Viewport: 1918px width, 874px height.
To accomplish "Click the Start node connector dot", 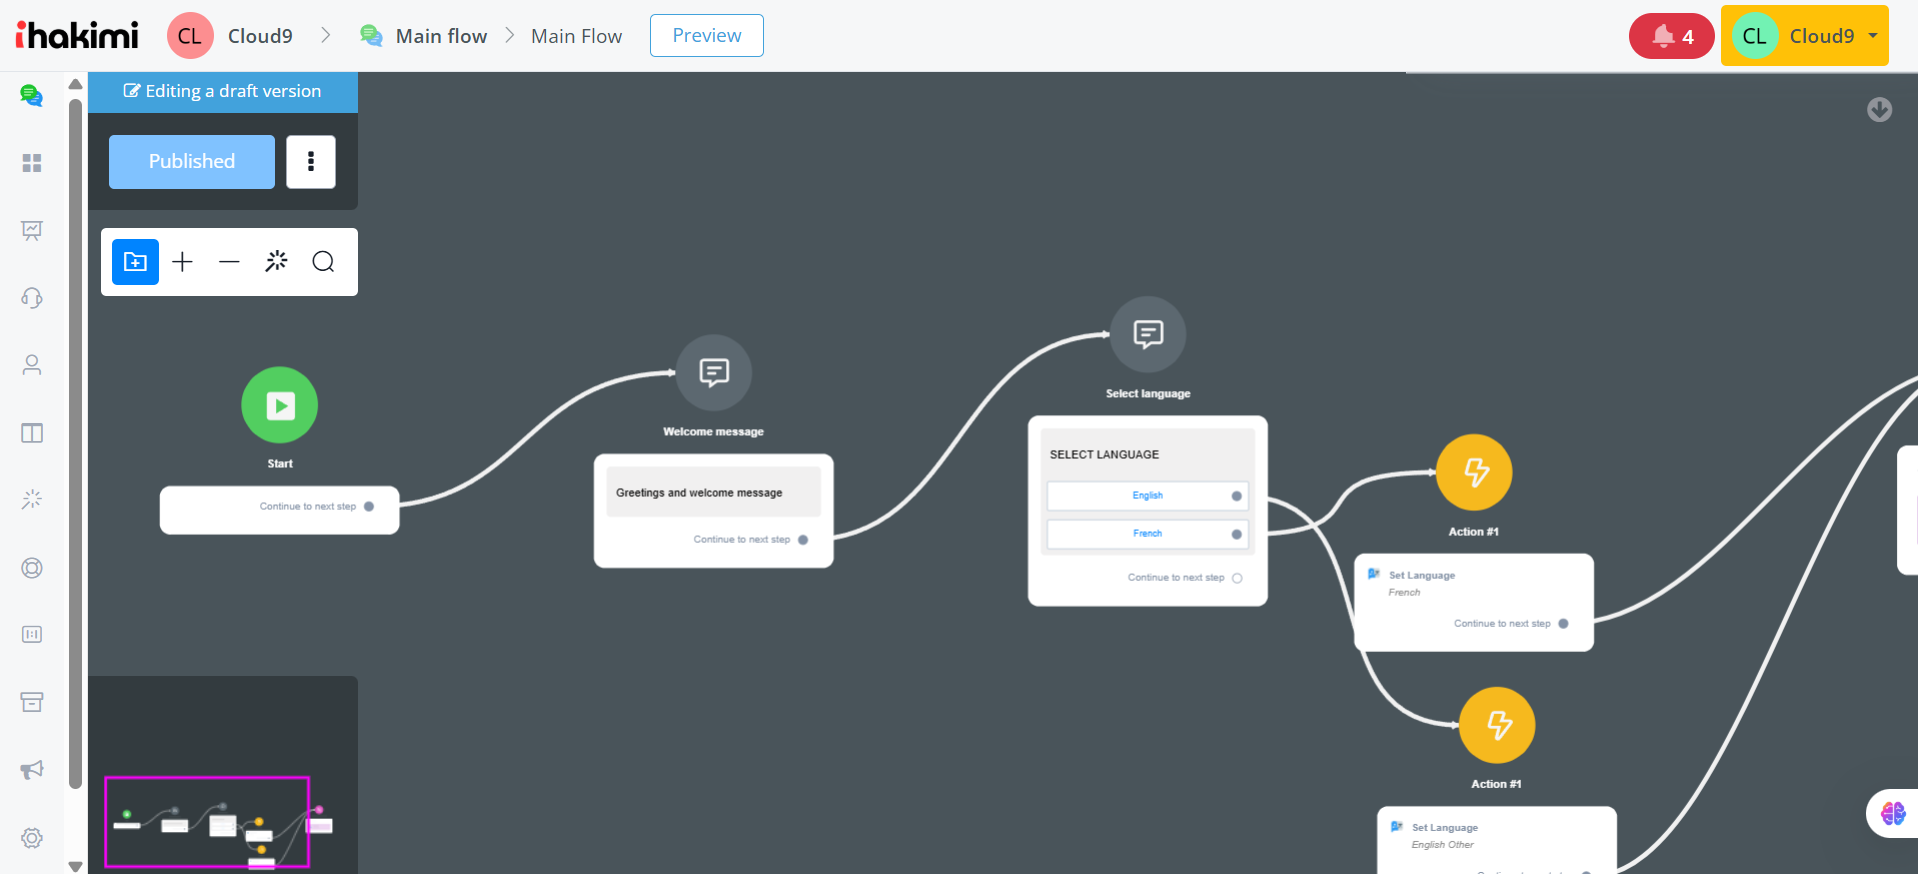I will (x=369, y=507).
